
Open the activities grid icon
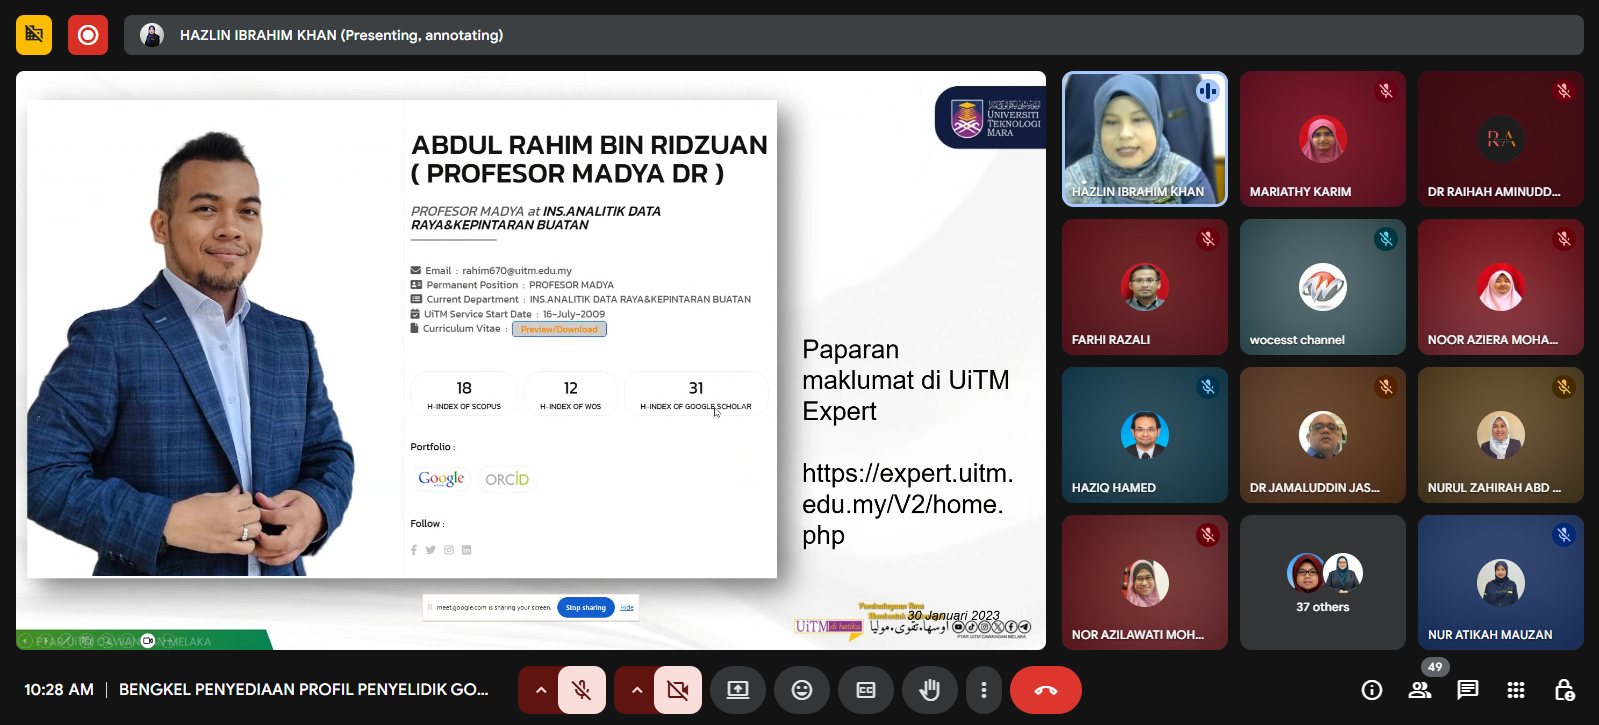tap(1516, 690)
